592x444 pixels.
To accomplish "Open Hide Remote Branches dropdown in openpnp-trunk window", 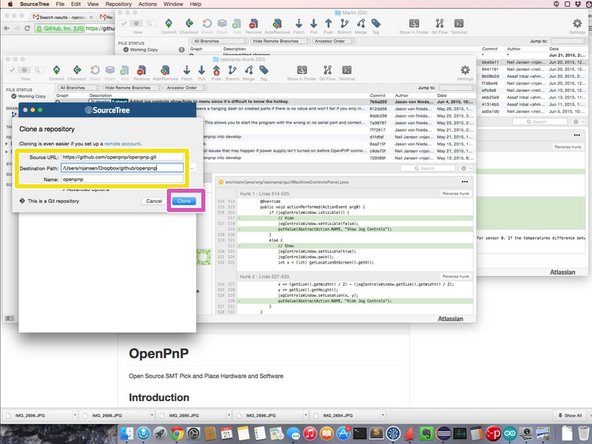I will point(133,88).
